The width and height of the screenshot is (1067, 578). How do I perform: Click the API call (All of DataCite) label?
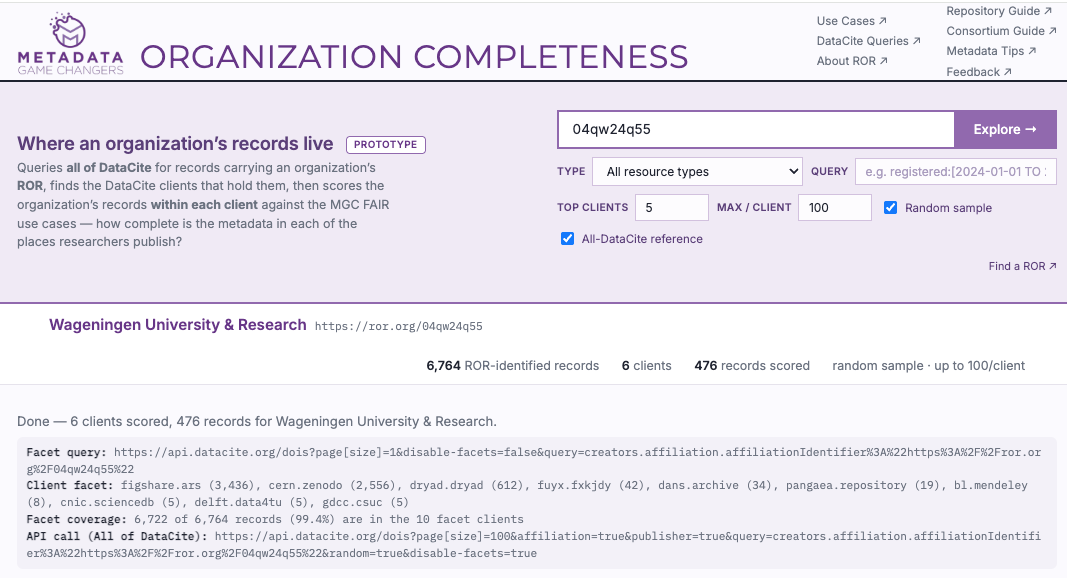click(117, 536)
